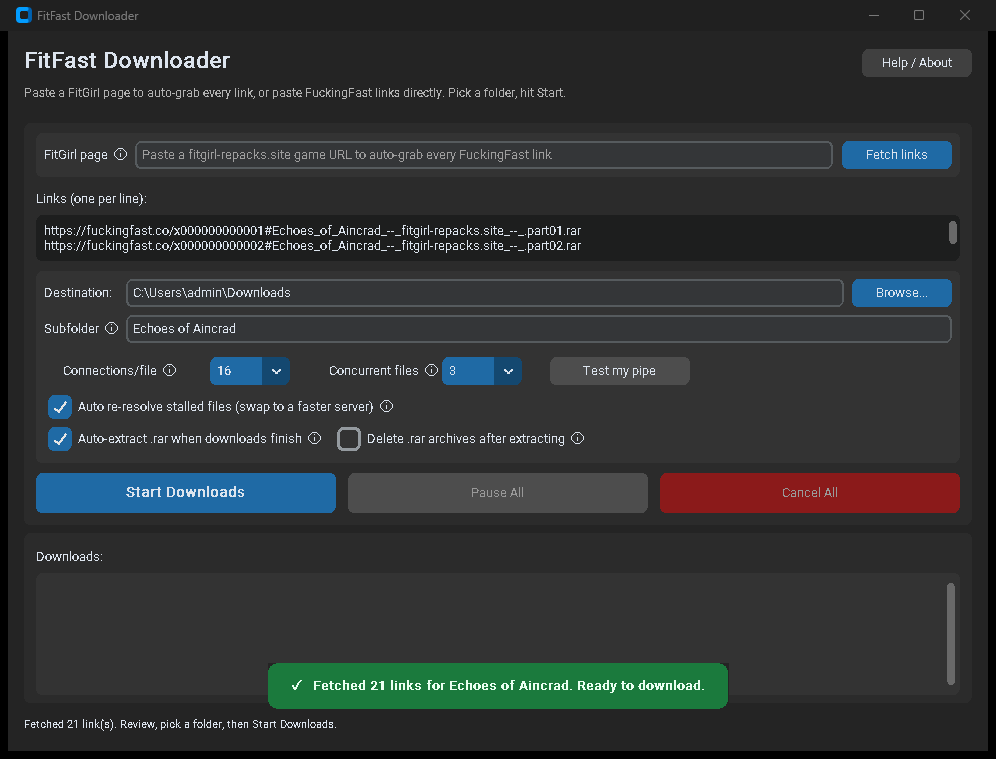Click the Concurrent files info icon
Screen dimensions: 996x759
[431, 370]
